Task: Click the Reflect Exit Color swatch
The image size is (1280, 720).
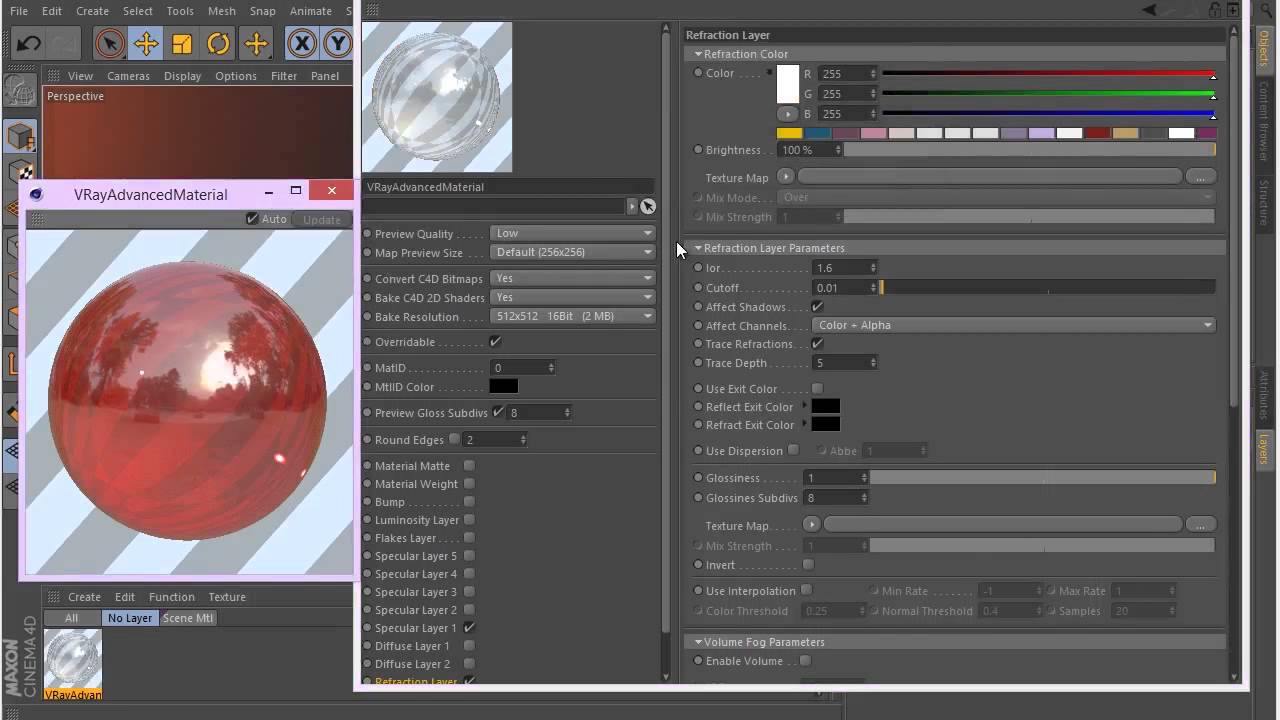Action: tap(825, 407)
